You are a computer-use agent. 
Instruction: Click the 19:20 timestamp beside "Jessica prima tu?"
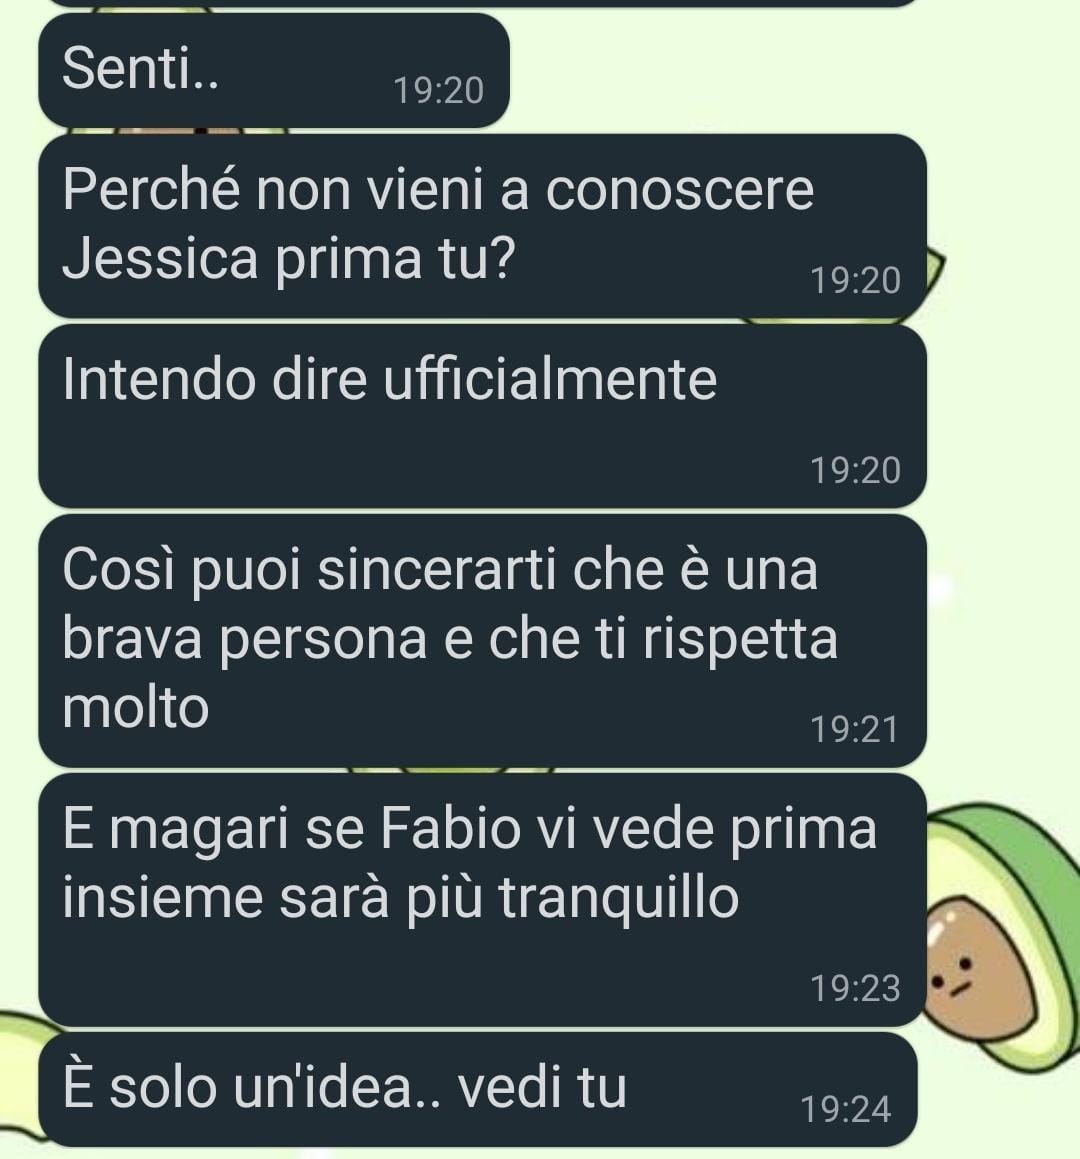pyautogui.click(x=855, y=281)
